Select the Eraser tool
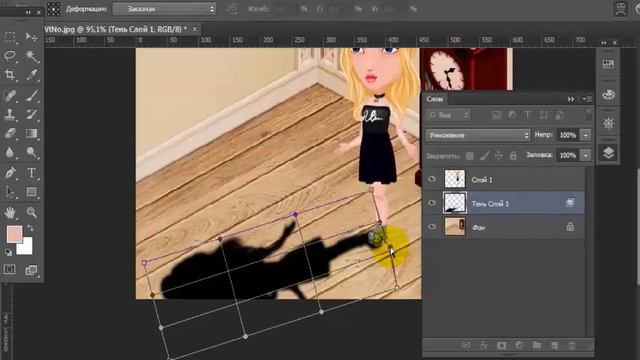This screenshot has height=360, width=640. tap(10, 133)
